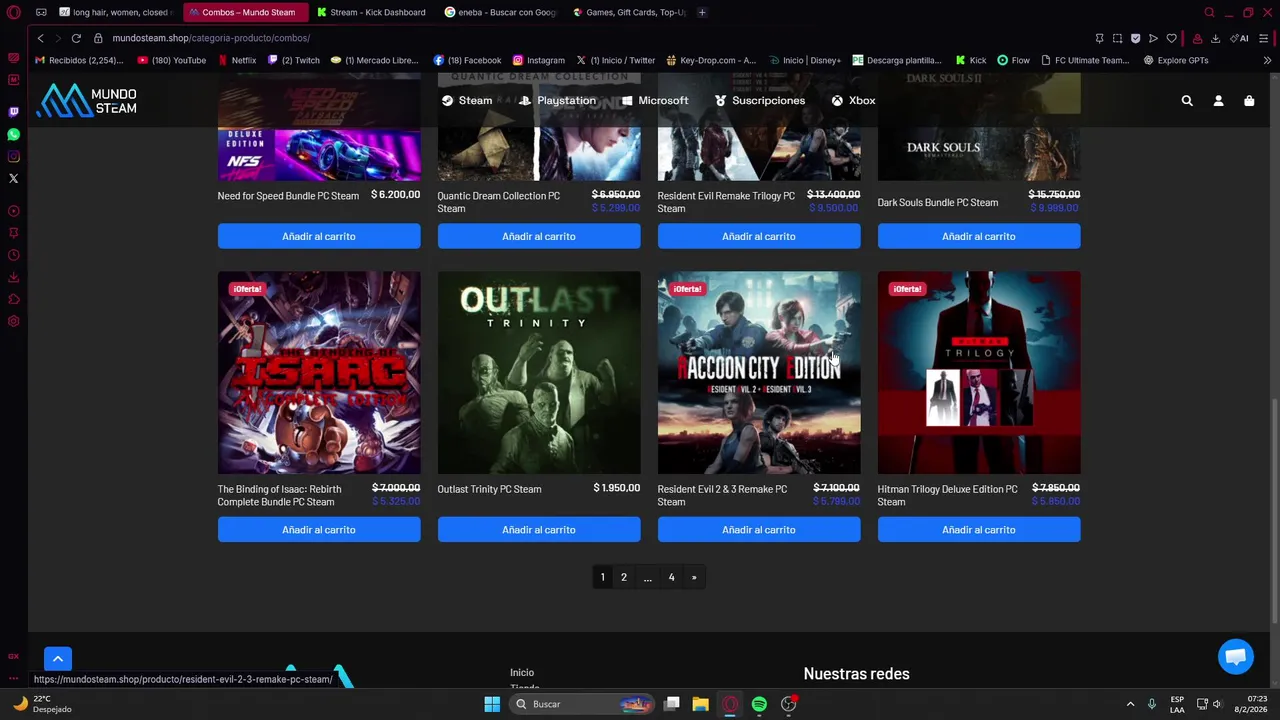1280x720 pixels.
Task: Open File Explorer from the taskbar
Action: [700, 704]
